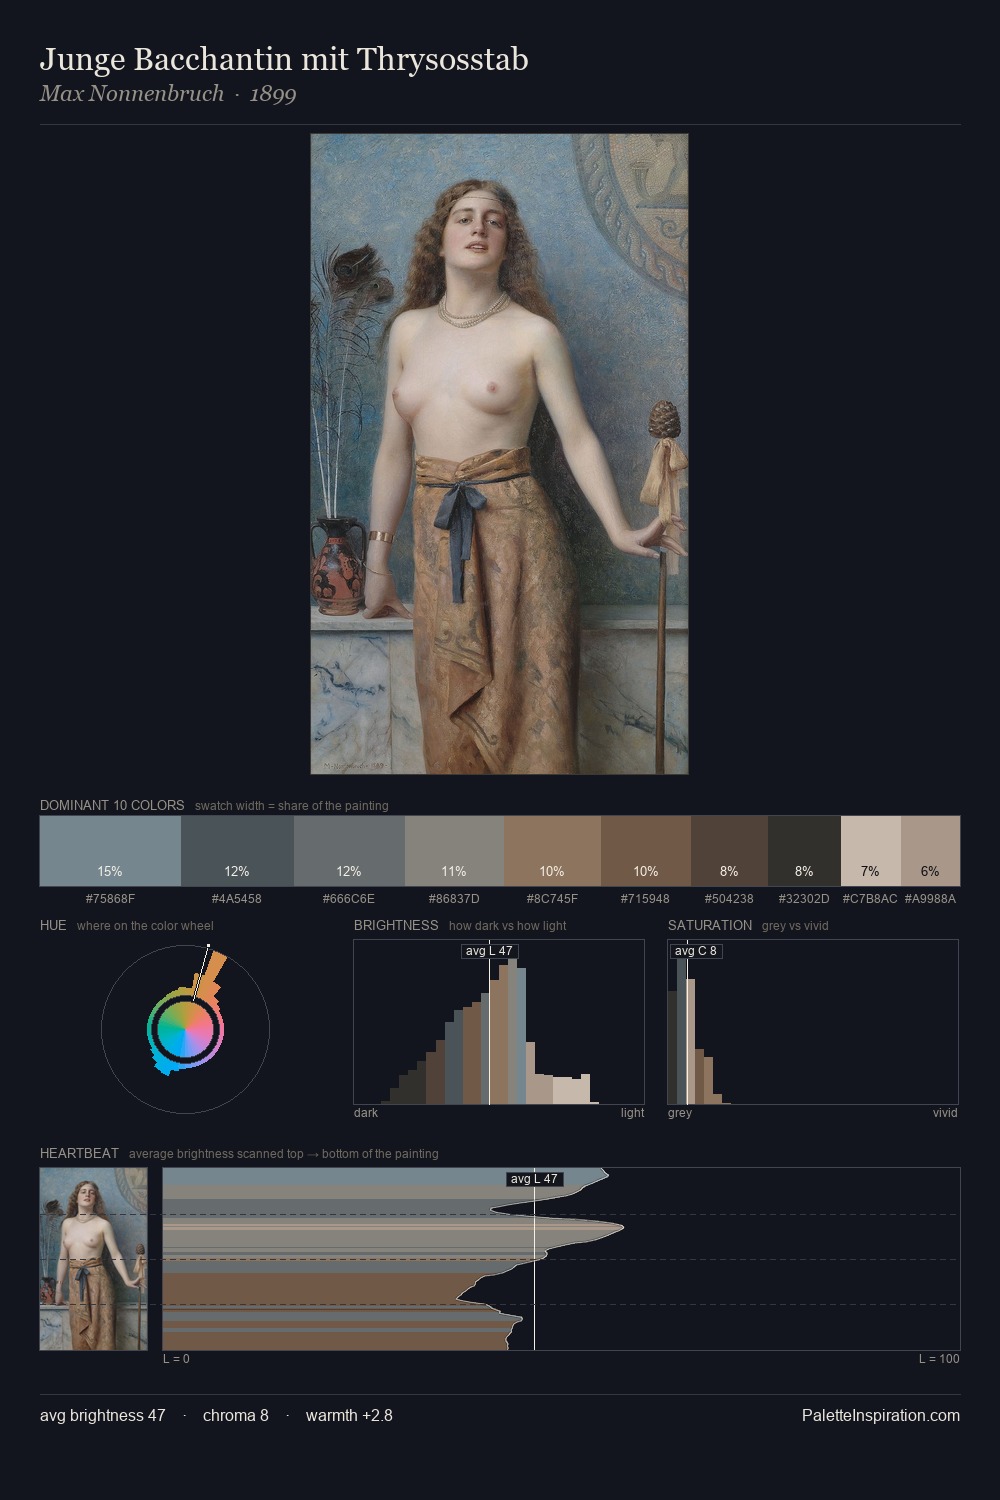Click the 'avg C 8' saturation label
Screen dimensions: 1000x1500
[696, 951]
